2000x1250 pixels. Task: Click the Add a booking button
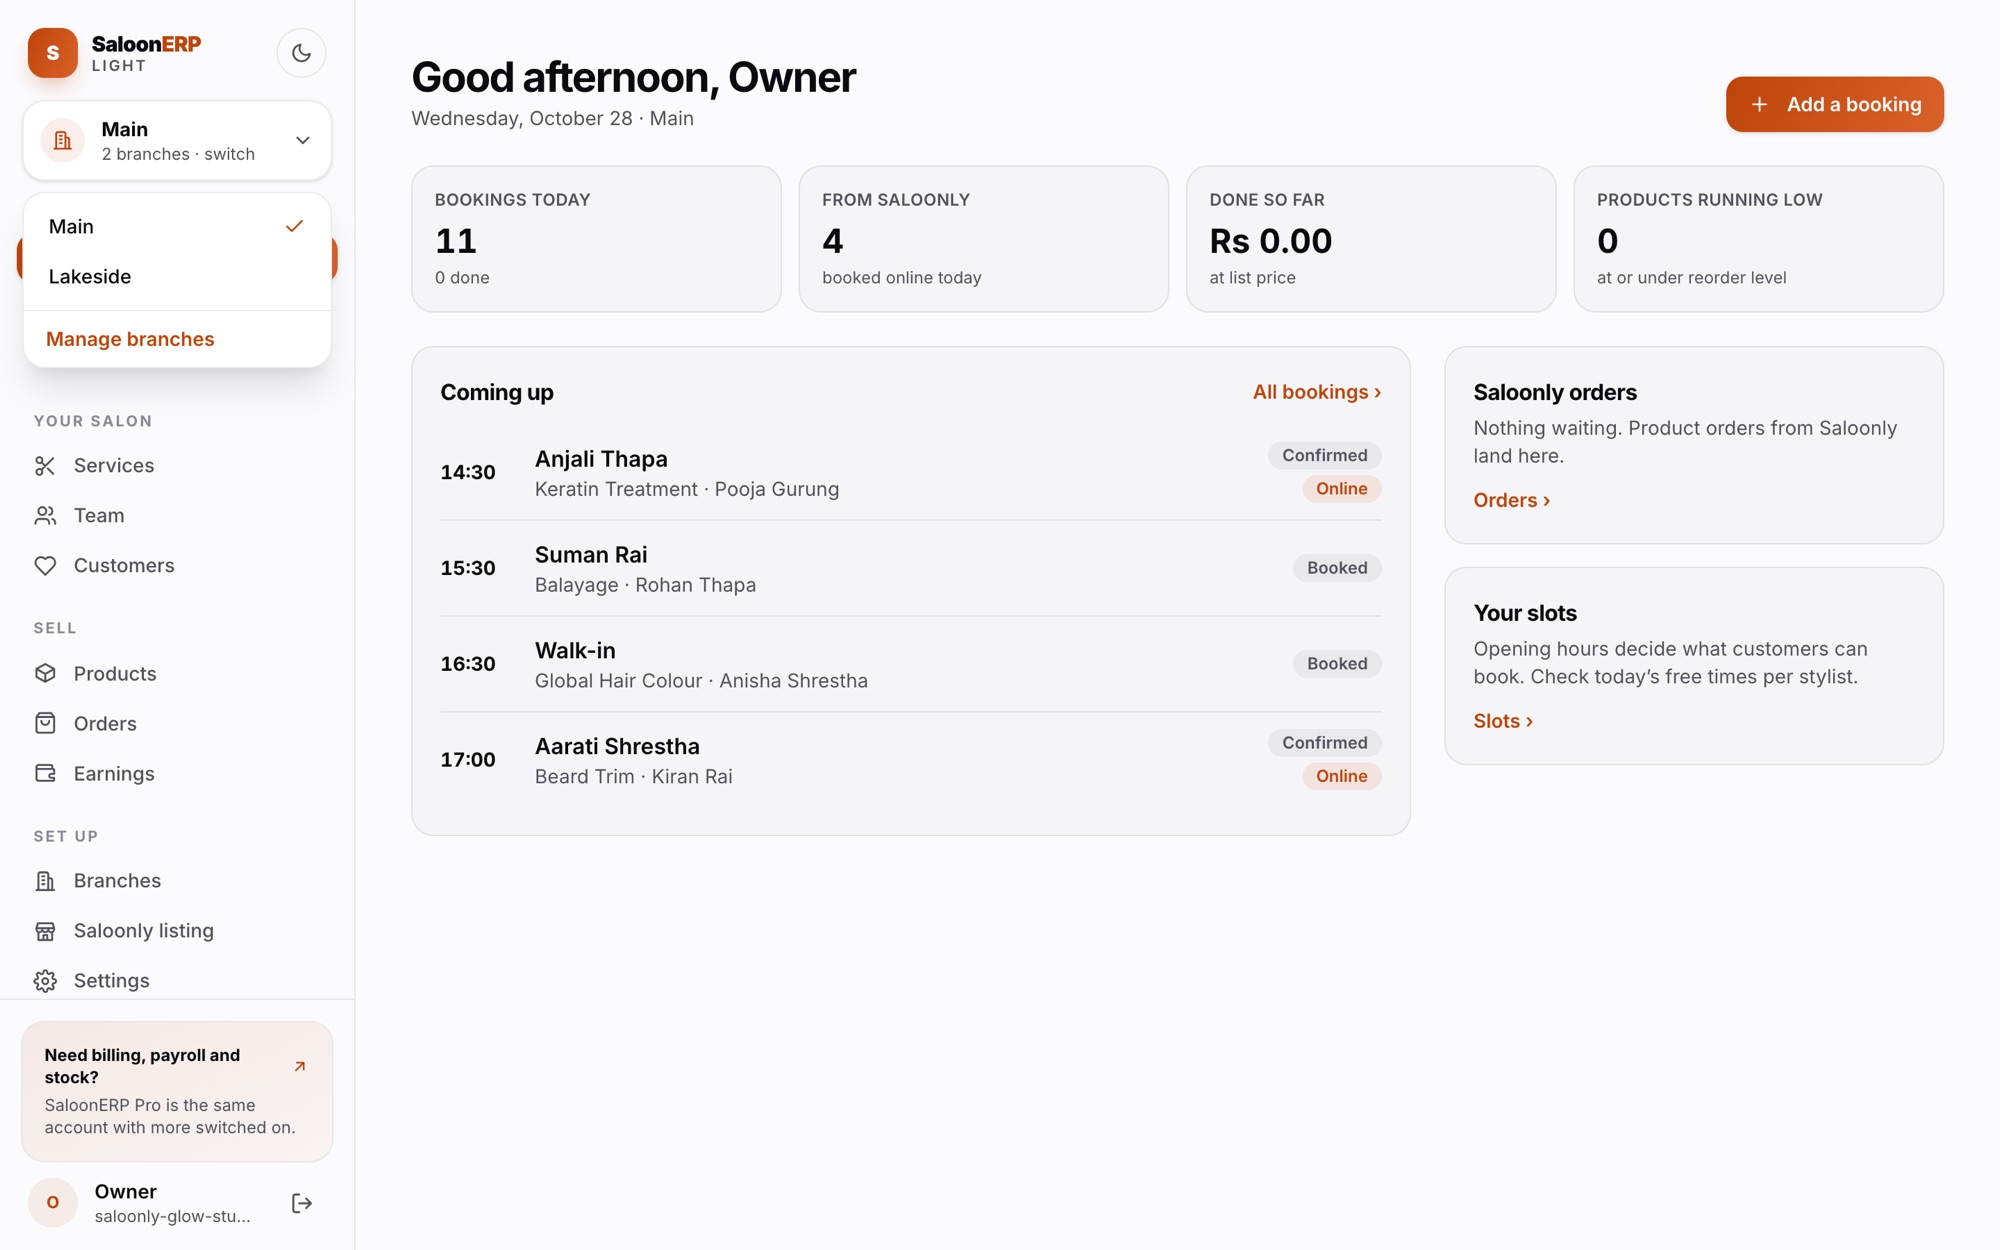(x=1834, y=104)
